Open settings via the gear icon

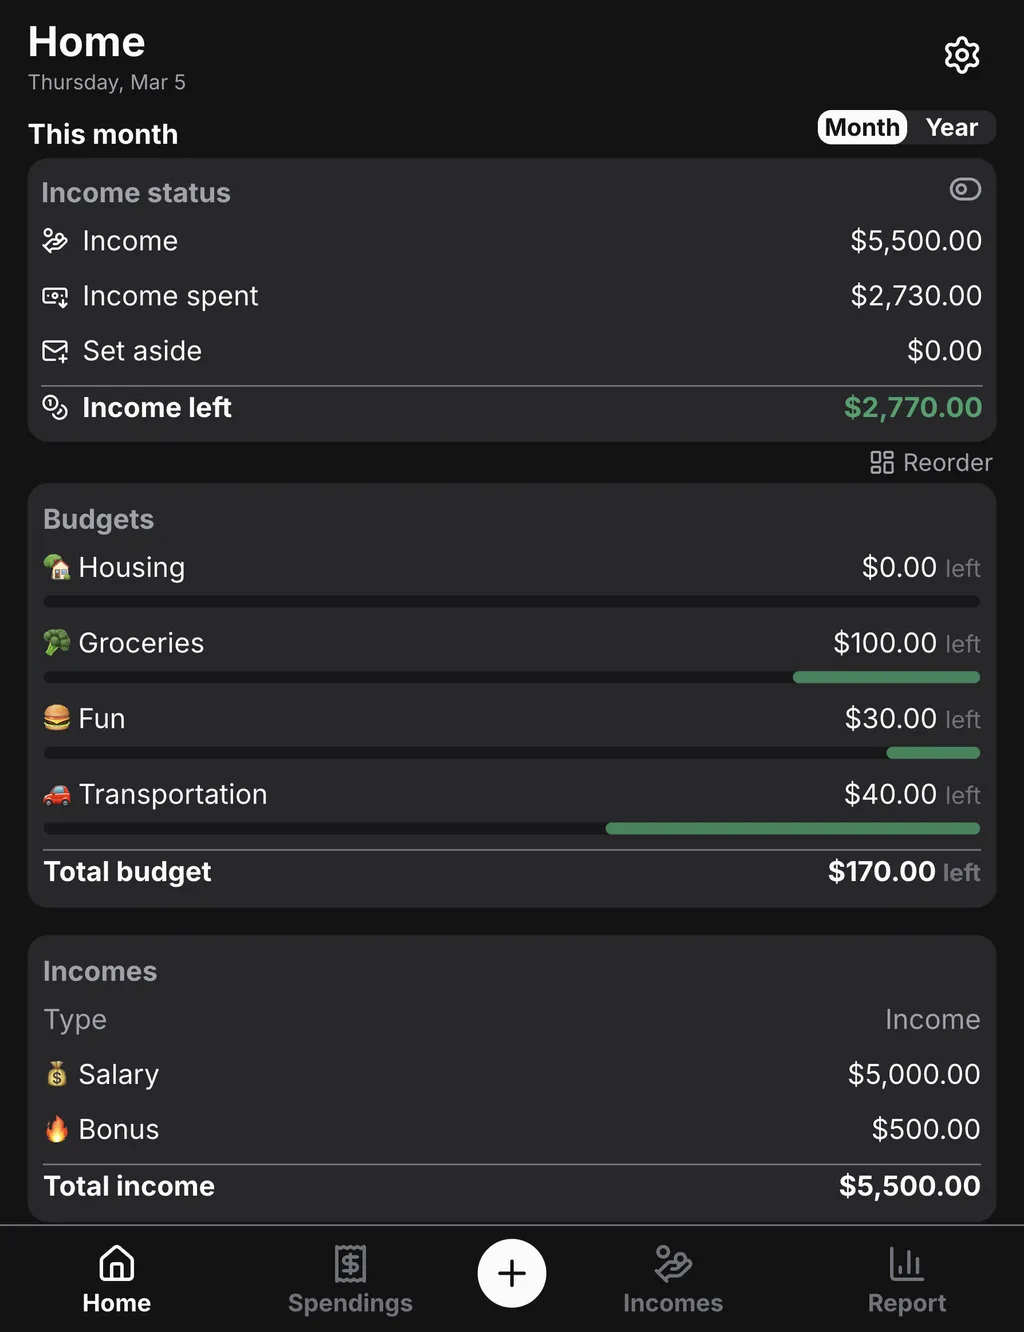tap(961, 55)
